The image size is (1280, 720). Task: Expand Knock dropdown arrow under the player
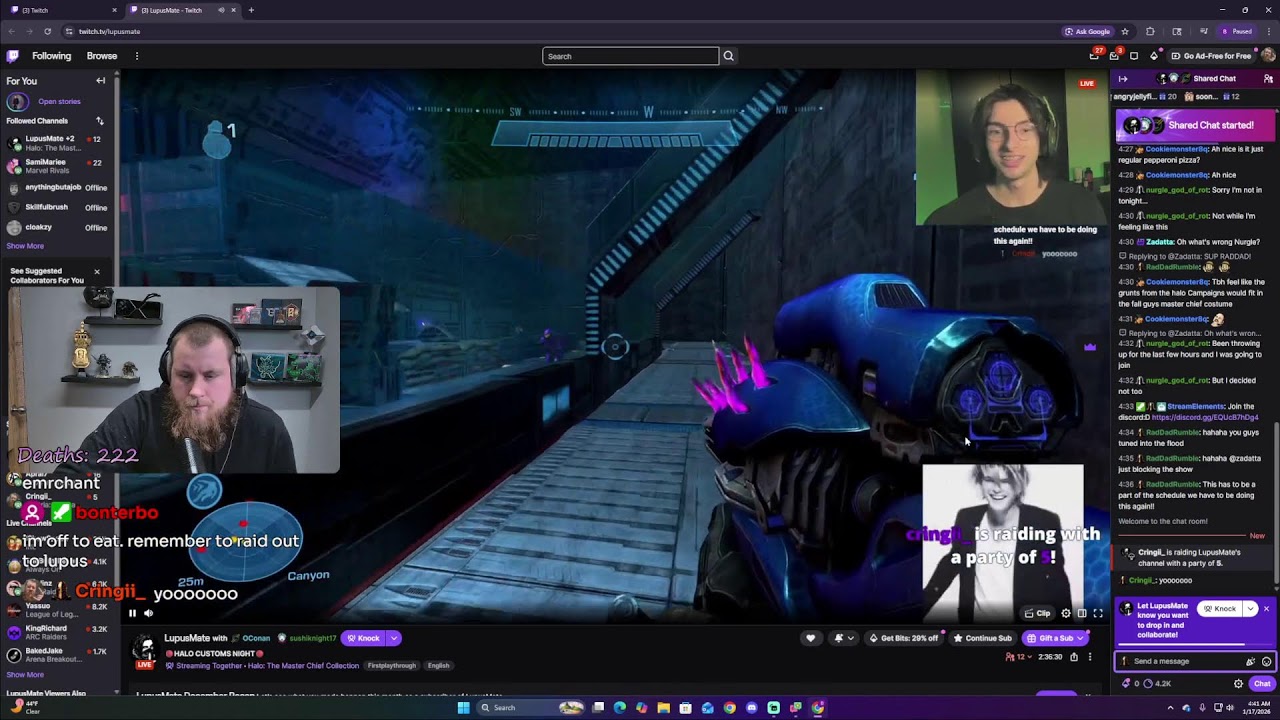(394, 638)
